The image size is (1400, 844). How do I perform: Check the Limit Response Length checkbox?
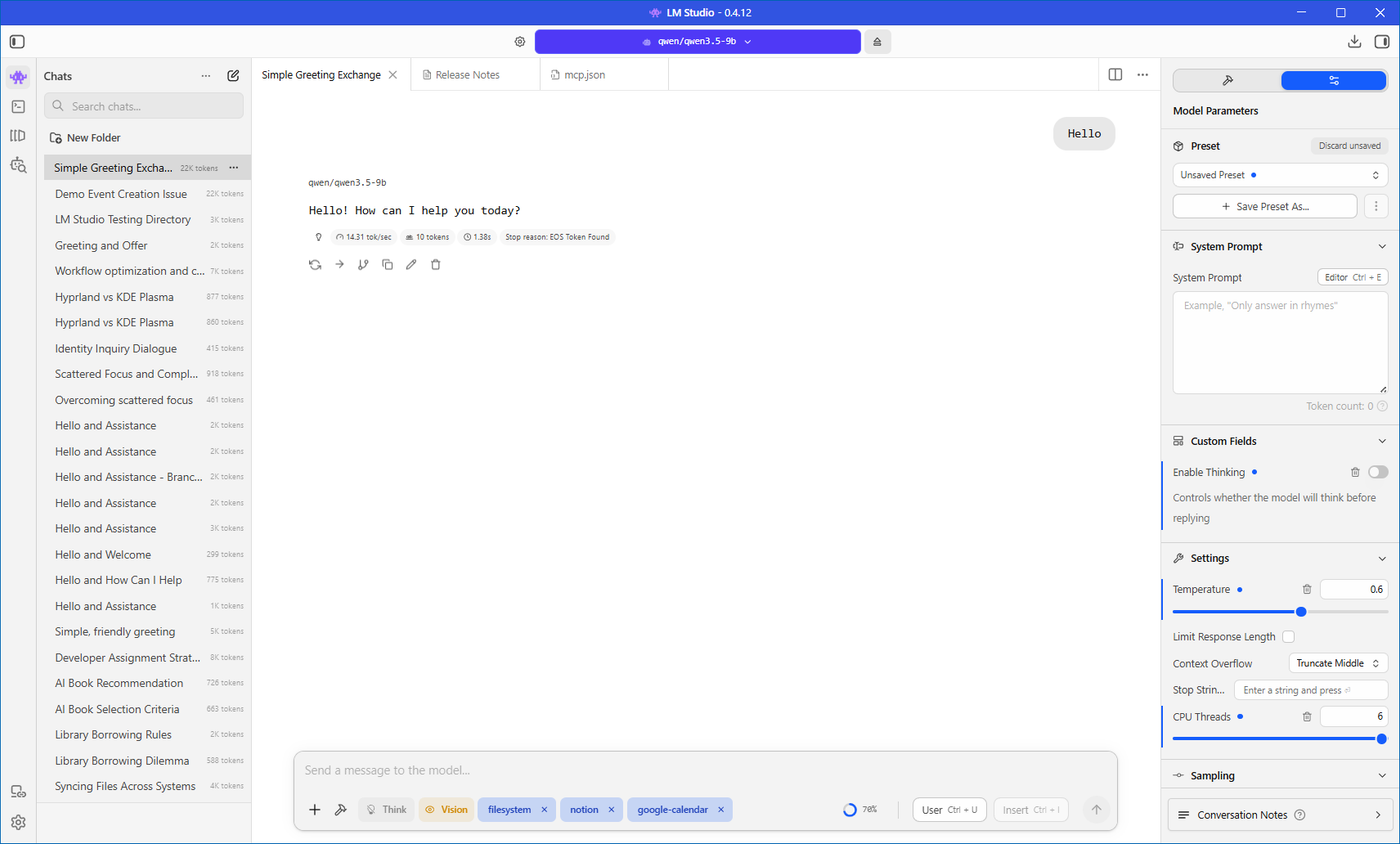pyautogui.click(x=1288, y=637)
